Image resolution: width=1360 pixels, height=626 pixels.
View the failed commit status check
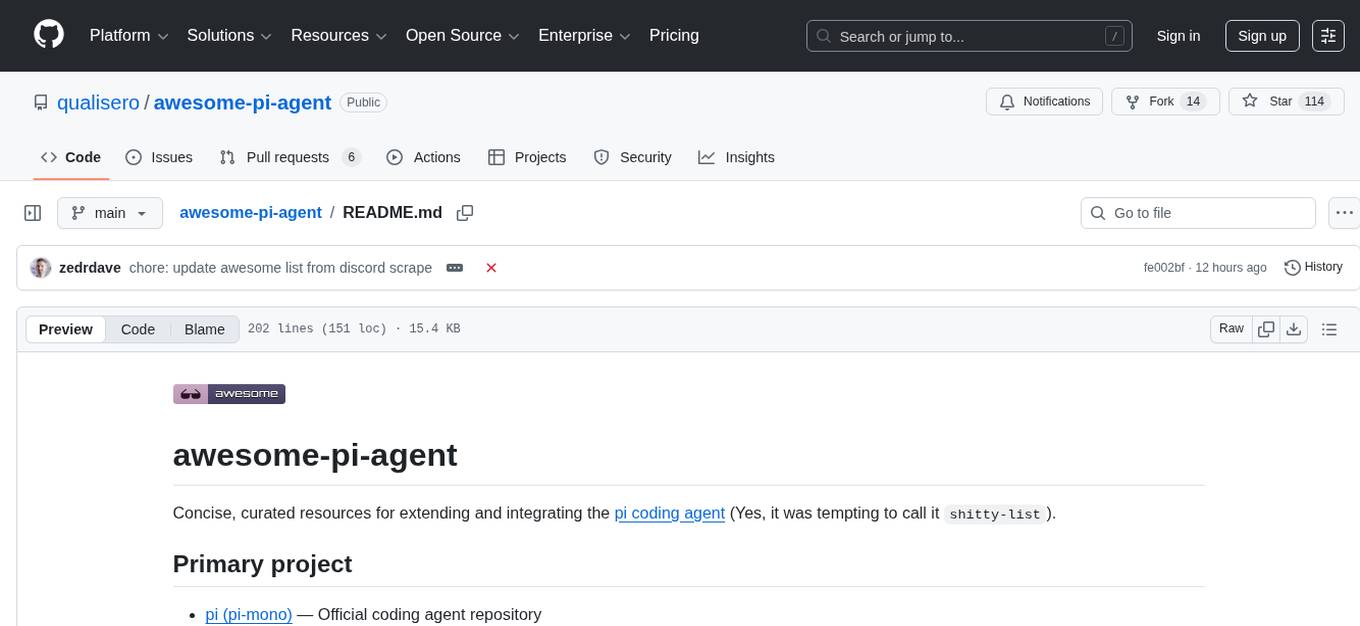coord(491,267)
